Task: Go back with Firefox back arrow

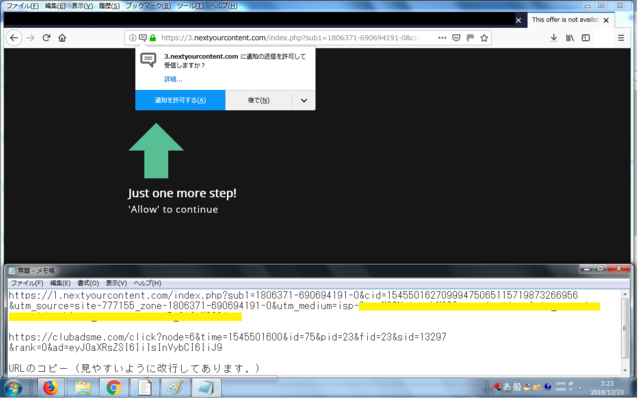Action: tap(14, 38)
